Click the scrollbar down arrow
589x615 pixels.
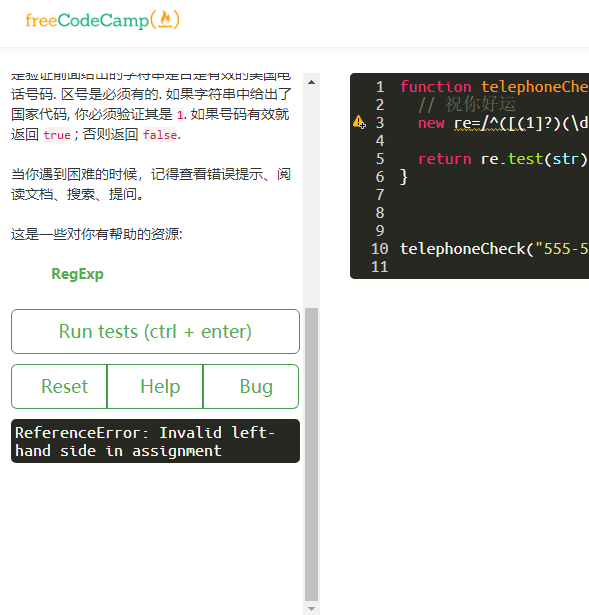coord(311,609)
